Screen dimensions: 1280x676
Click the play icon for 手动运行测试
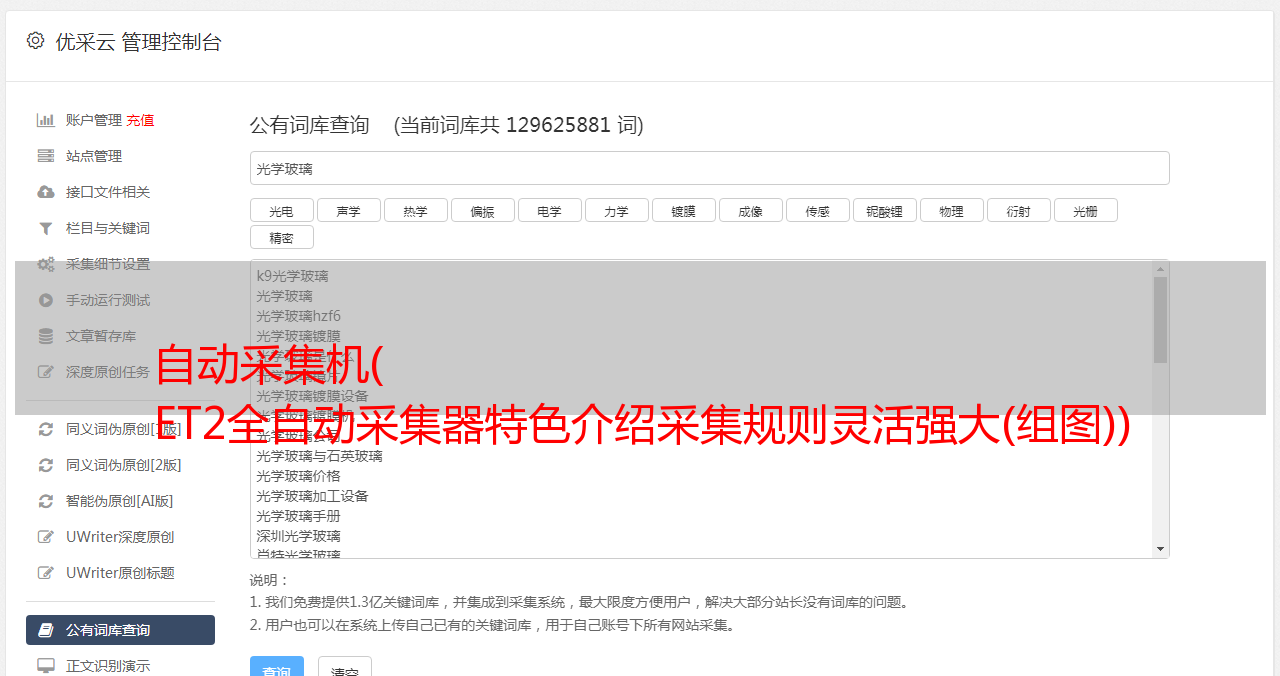46,300
